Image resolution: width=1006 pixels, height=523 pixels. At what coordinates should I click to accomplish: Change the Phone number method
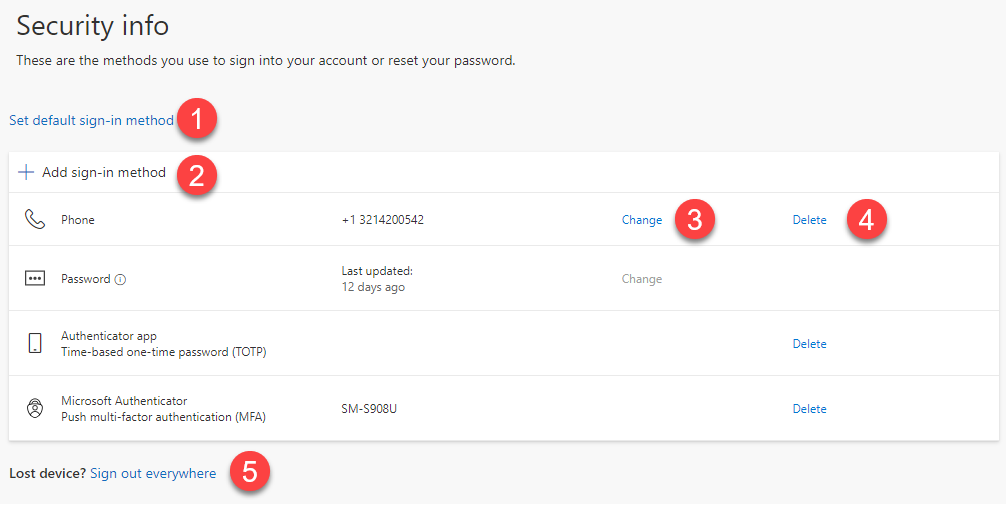click(642, 220)
